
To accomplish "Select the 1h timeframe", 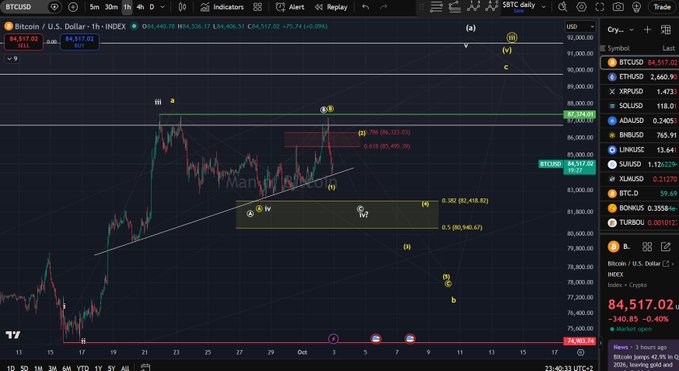I will pyautogui.click(x=127, y=7).
